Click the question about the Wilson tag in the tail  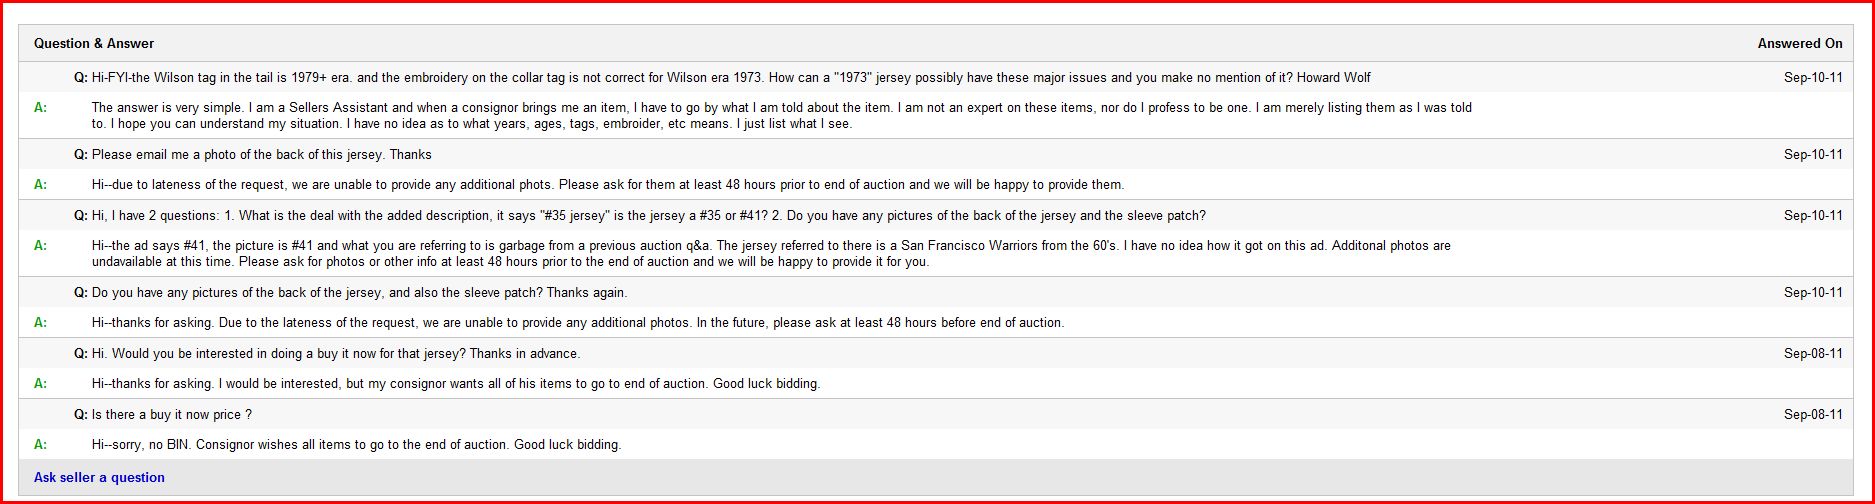coord(731,78)
